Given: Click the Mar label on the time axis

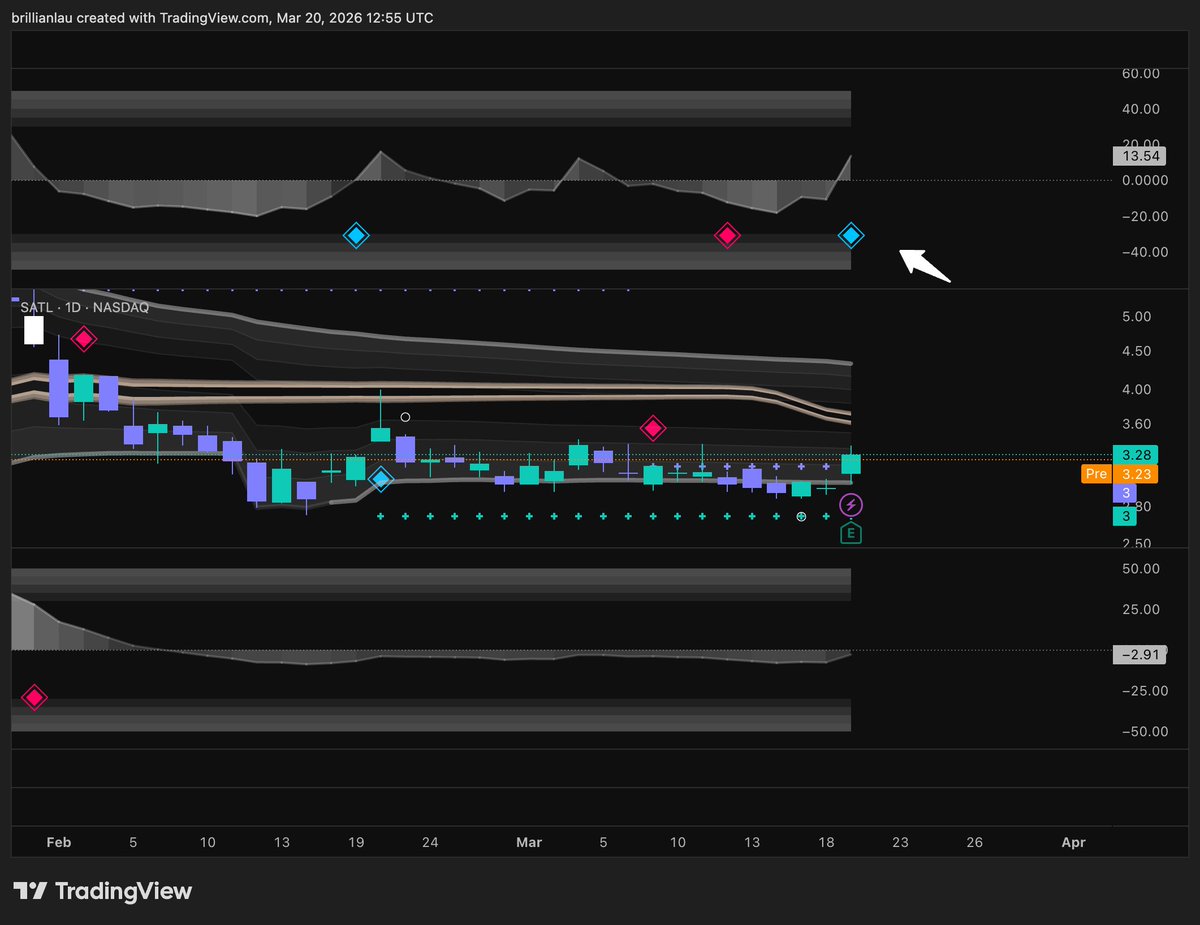Looking at the screenshot, I should 529,843.
